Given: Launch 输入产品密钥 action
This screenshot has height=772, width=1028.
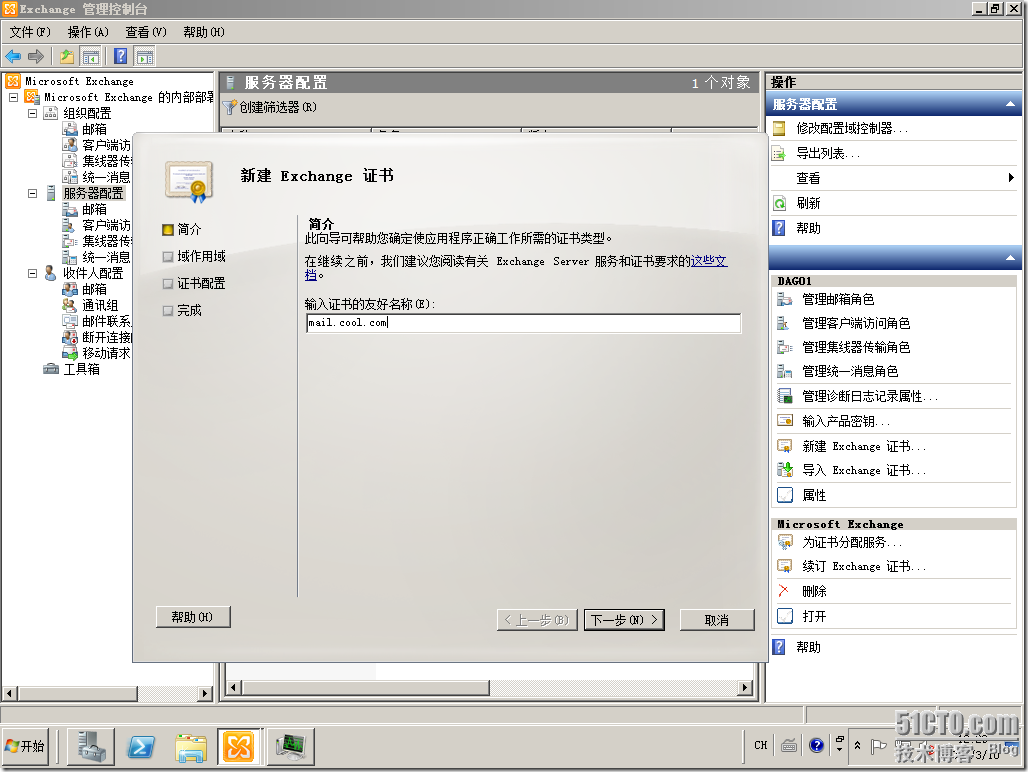Looking at the screenshot, I should coord(845,421).
